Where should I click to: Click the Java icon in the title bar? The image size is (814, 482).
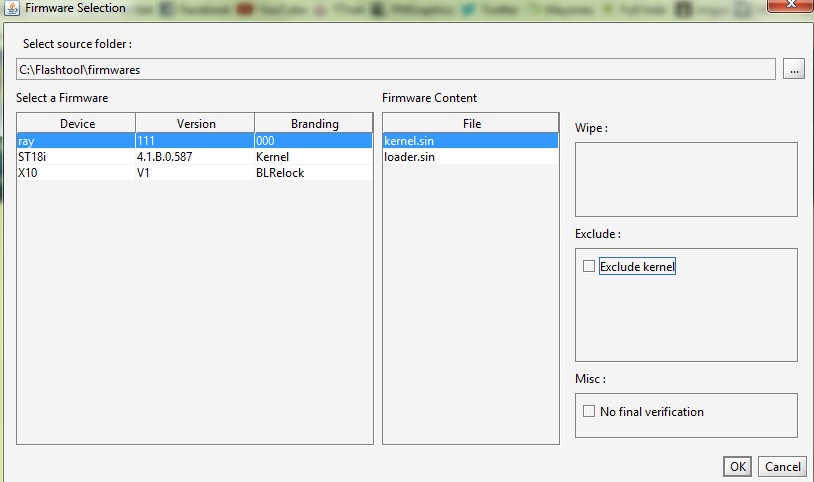[11, 8]
